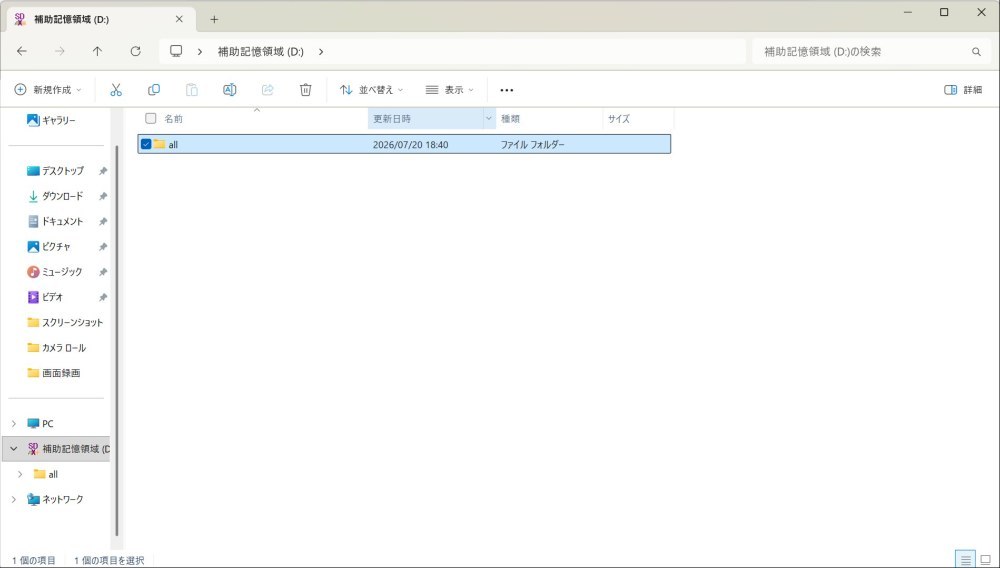Collapse the 補助記憶領域 tree node
1000x568 pixels.
(x=14, y=449)
